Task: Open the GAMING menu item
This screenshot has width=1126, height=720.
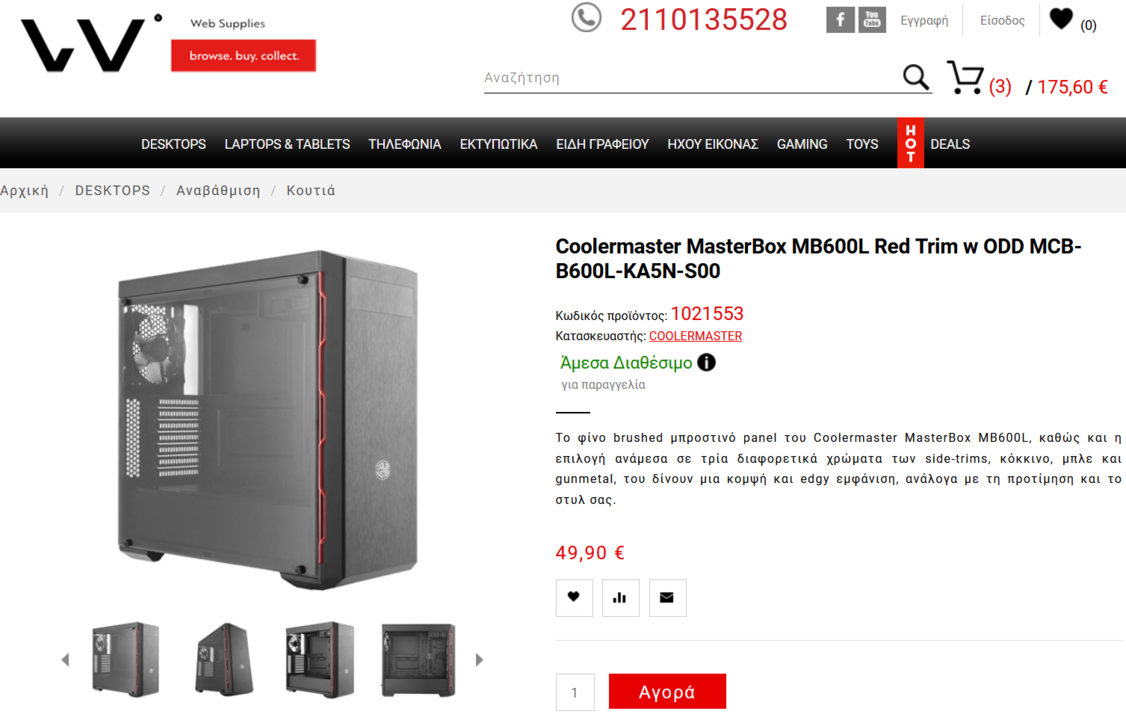Action: [801, 144]
